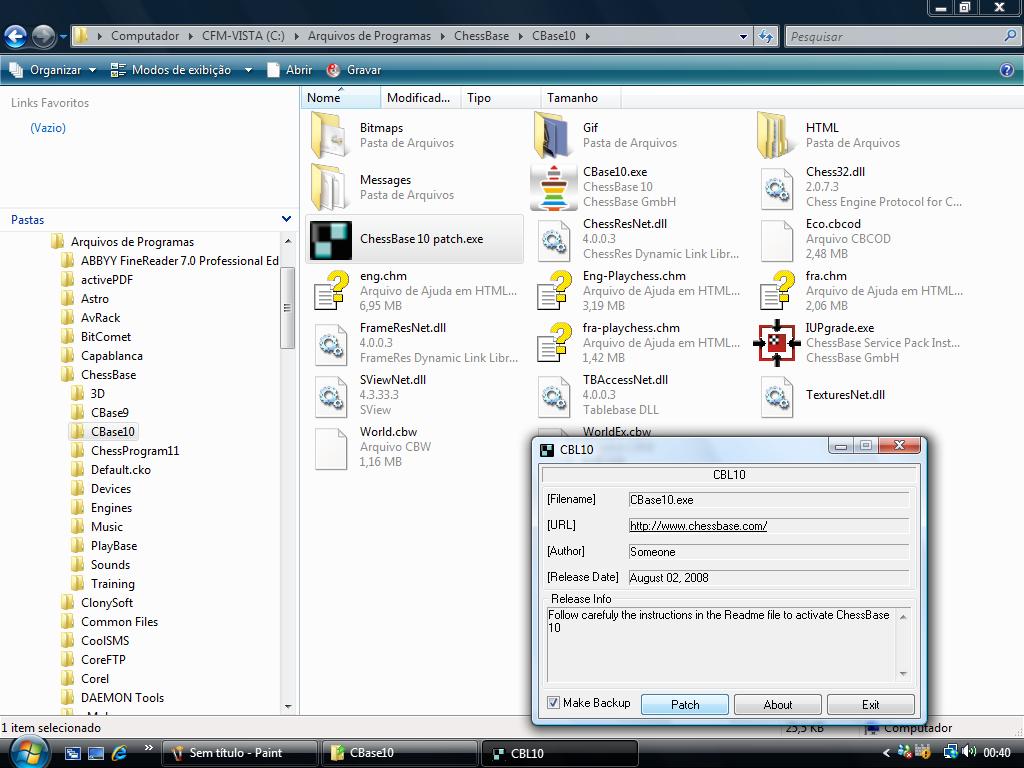Sort by the Tipo column header
1024x768 pixels.
pyautogui.click(x=500, y=98)
